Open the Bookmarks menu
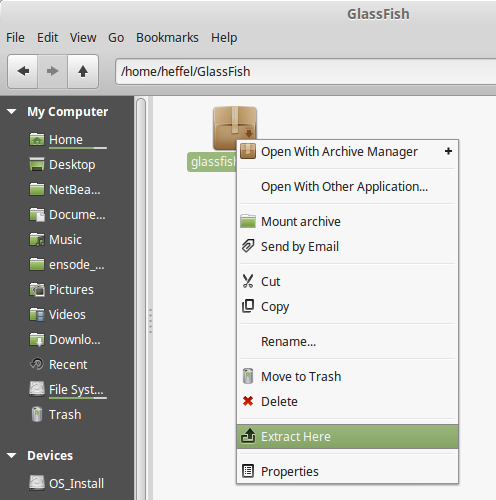The height and width of the screenshot is (500, 496). 167,38
